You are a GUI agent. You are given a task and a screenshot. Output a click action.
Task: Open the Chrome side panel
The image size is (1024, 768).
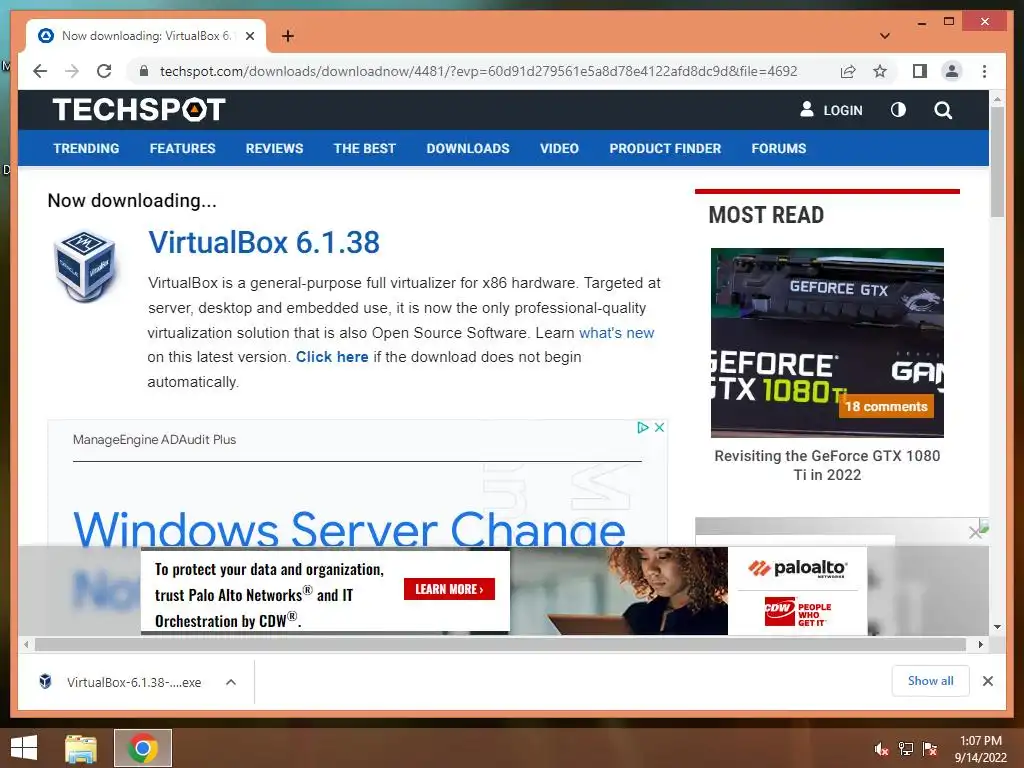pos(920,71)
